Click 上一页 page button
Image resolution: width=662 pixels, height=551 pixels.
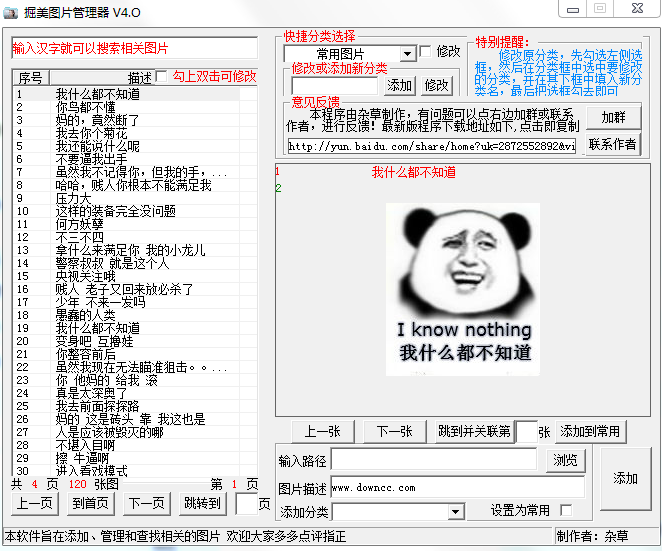35,503
